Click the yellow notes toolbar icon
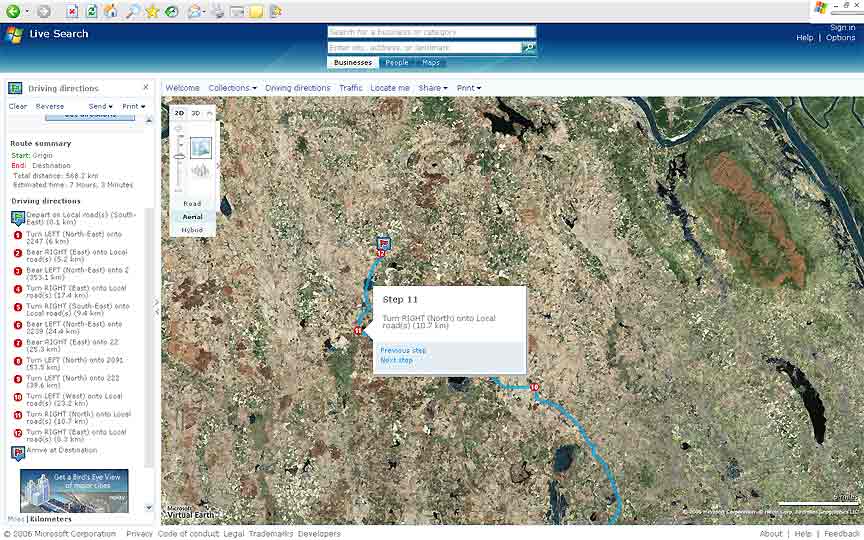This screenshot has width=864, height=540. [256, 11]
